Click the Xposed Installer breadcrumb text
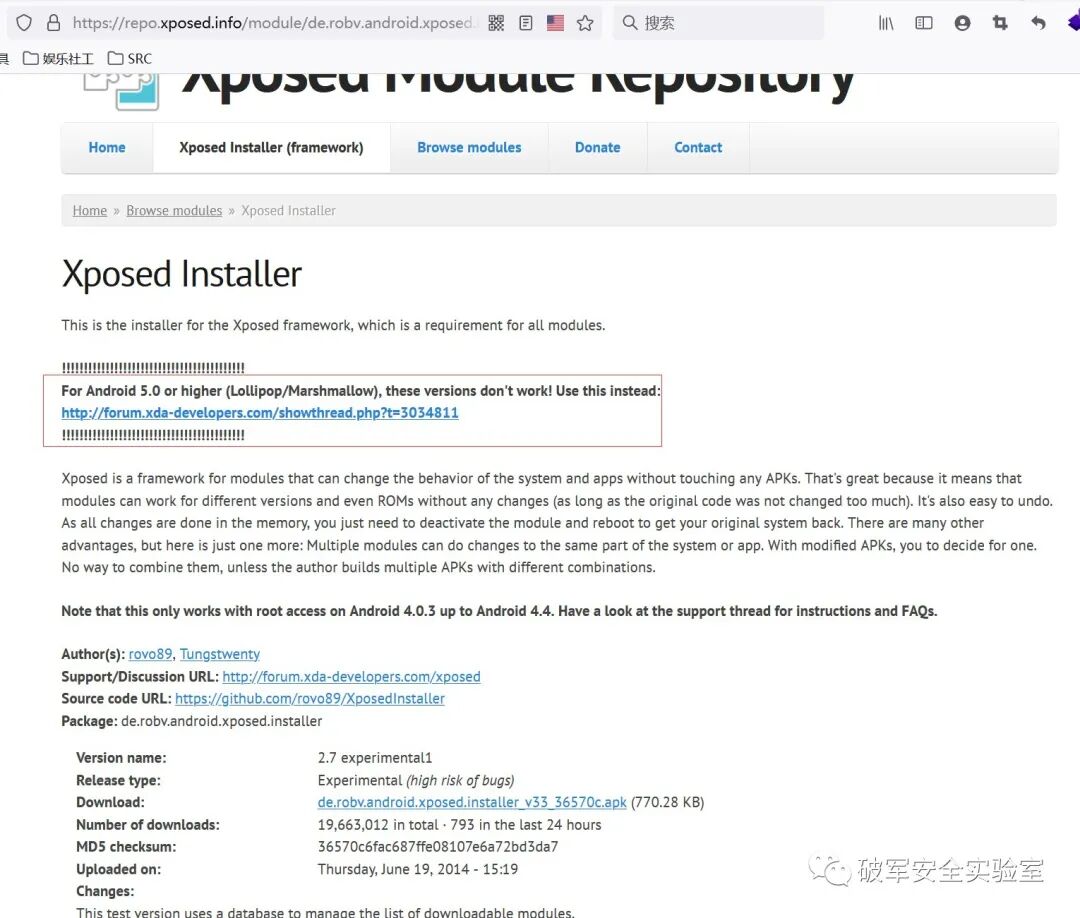 [289, 211]
